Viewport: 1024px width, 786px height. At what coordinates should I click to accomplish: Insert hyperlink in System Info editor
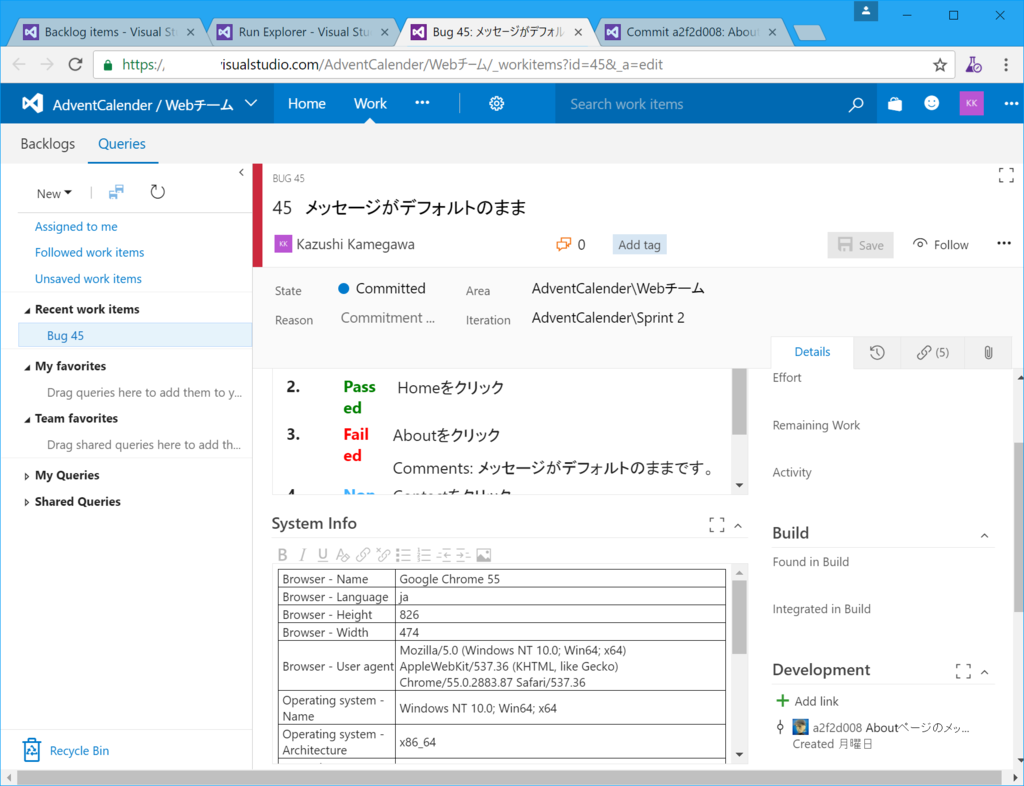coord(362,555)
